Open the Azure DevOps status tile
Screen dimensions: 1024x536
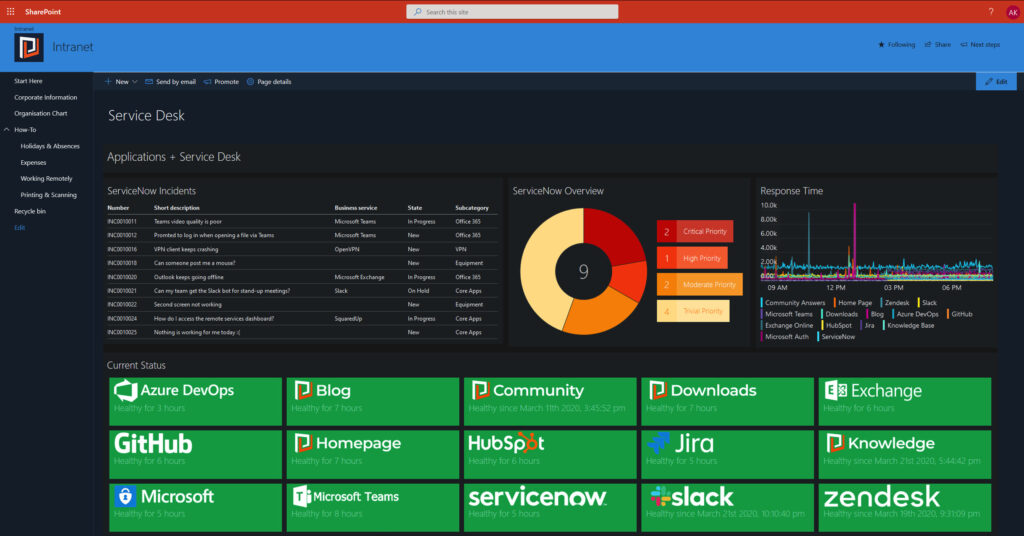point(195,402)
